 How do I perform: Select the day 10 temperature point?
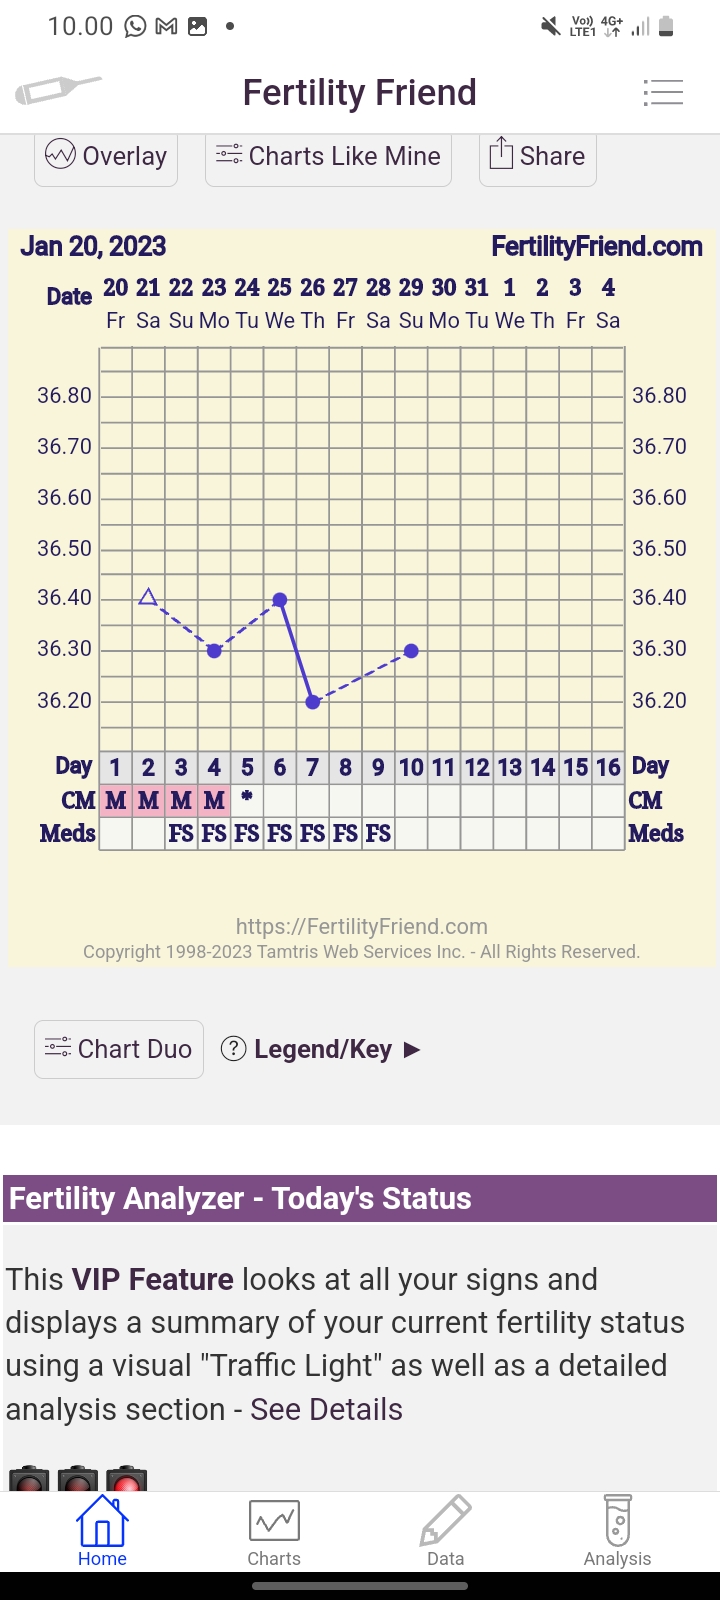click(x=411, y=651)
